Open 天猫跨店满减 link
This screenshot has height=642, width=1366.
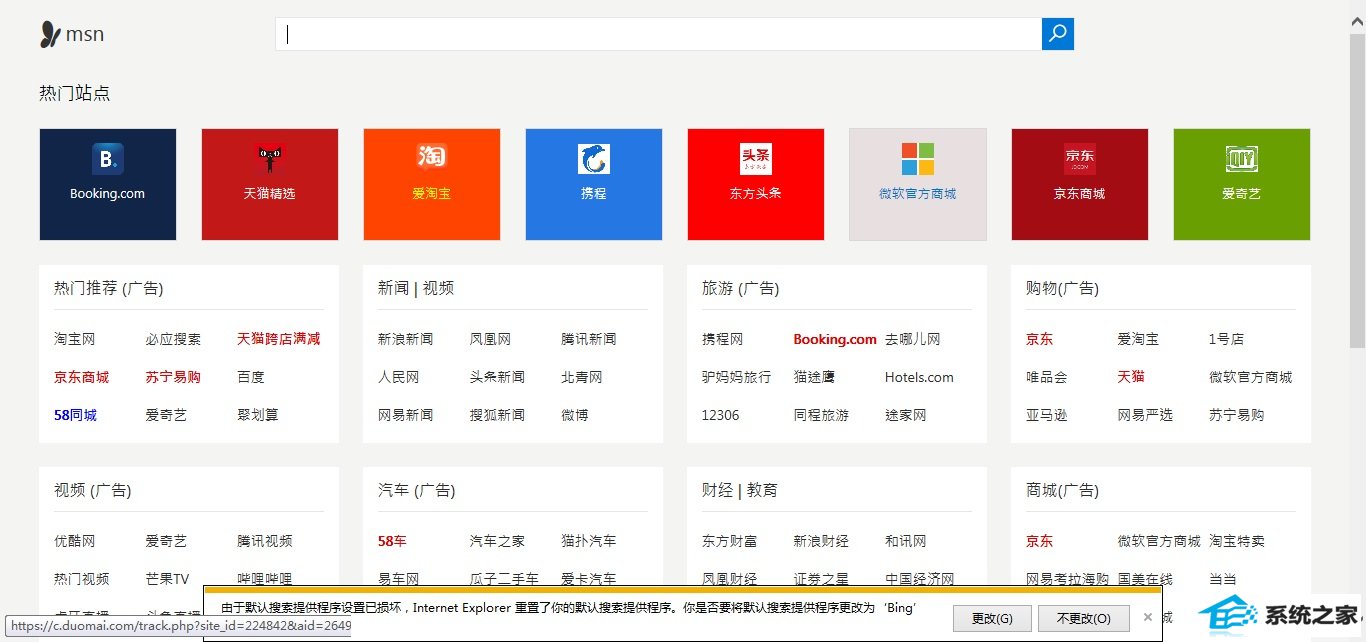279,339
